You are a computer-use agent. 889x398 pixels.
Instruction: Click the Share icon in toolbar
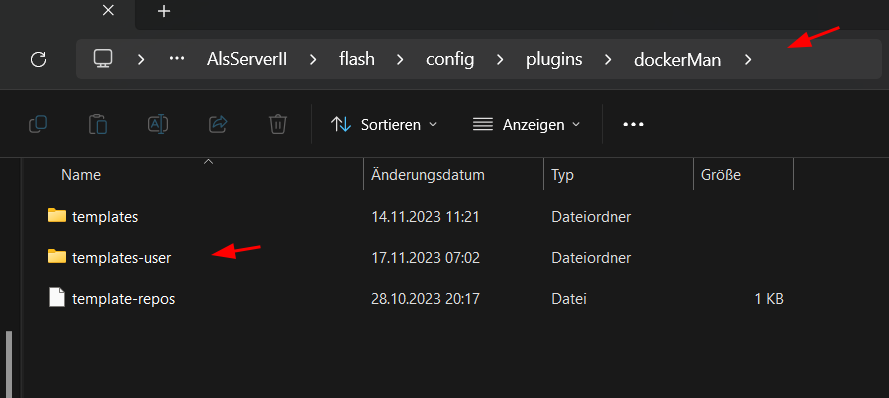218,124
